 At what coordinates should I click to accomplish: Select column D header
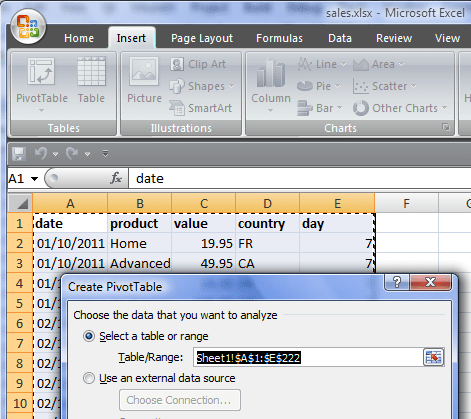[x=267, y=203]
